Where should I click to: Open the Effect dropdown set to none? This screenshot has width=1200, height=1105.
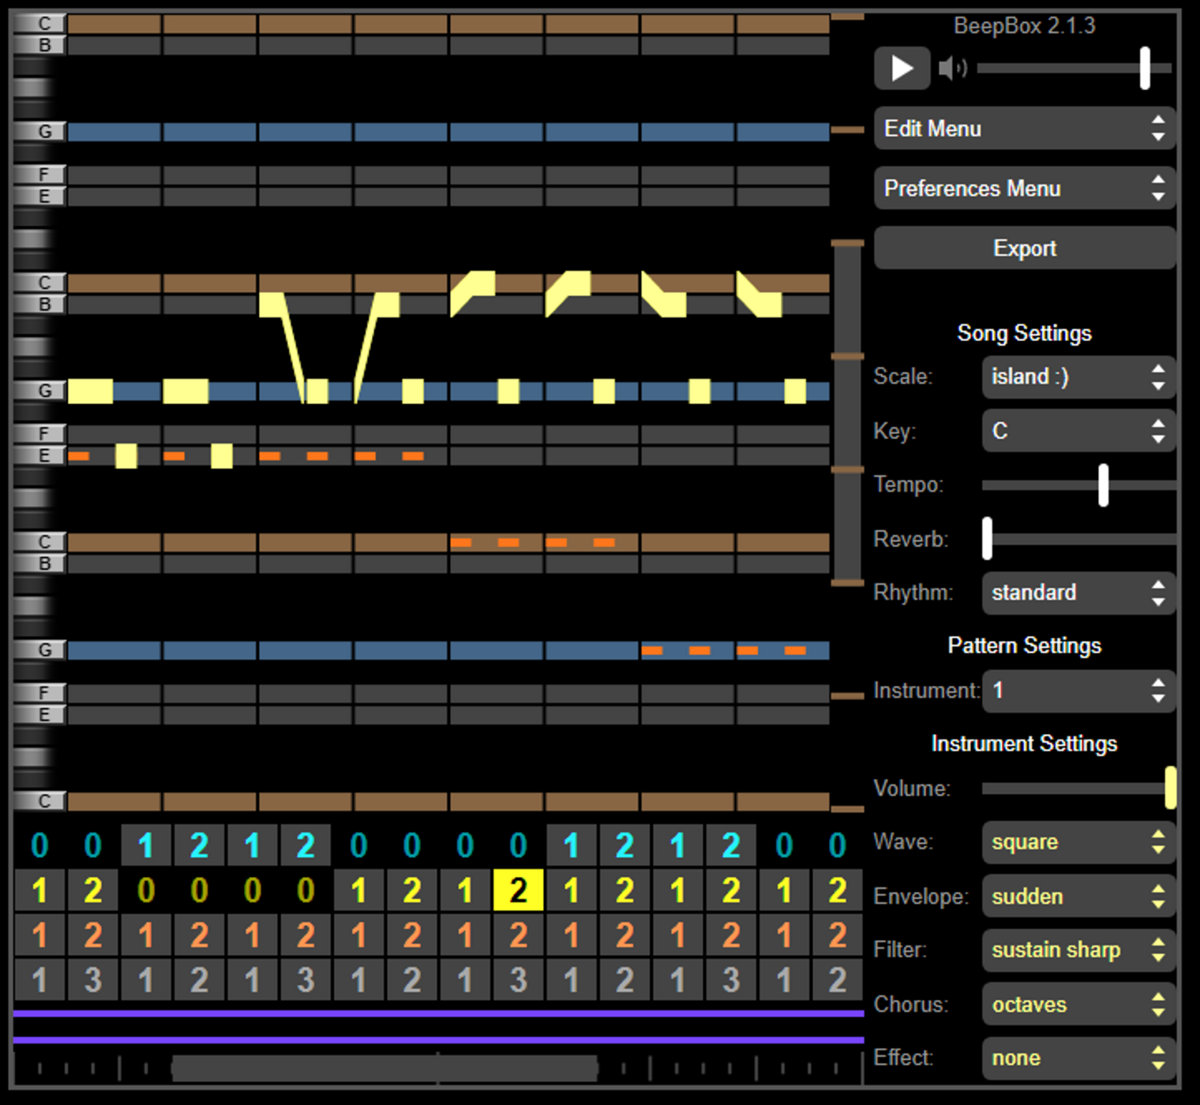[x=1077, y=1058]
